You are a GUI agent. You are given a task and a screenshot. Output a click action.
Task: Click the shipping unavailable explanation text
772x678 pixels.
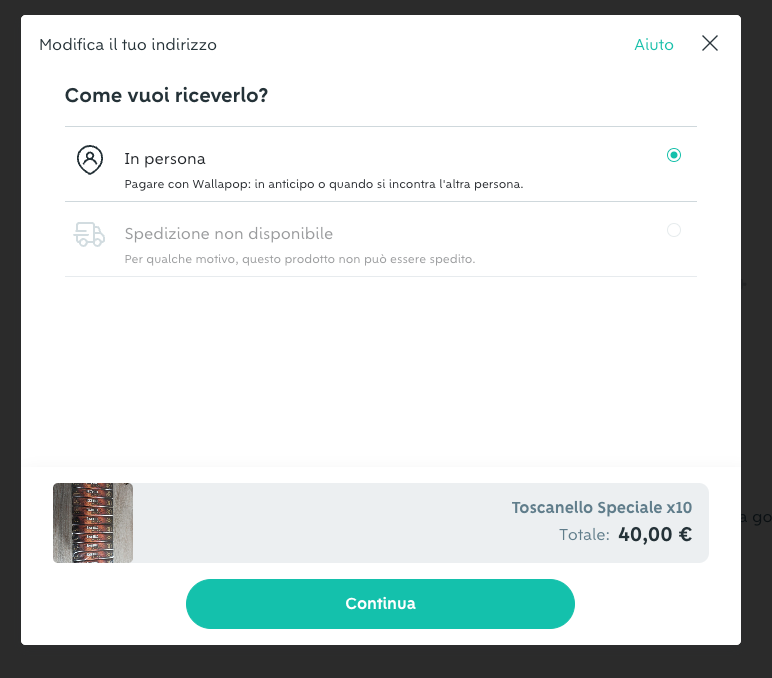(x=300, y=259)
